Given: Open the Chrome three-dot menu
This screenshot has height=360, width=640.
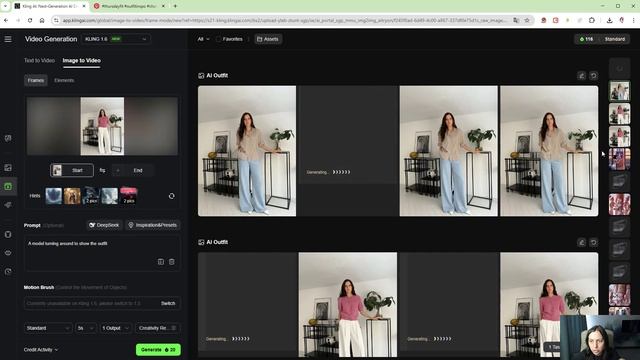Looking at the screenshot, I should tap(633, 20).
